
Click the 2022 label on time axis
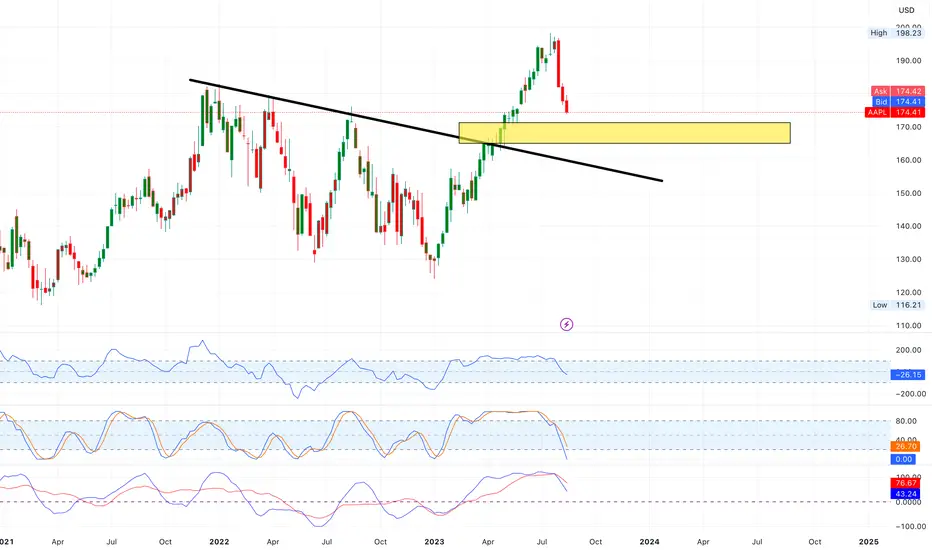219,542
